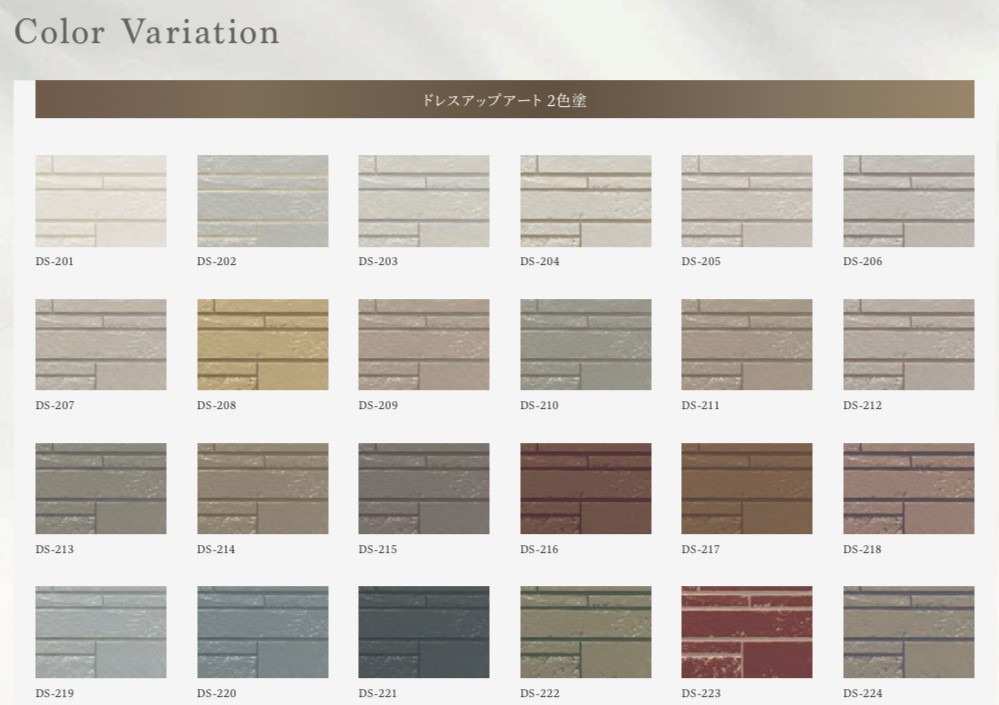The width and height of the screenshot is (999, 705).
Task: Choose the DS-204 cream tile swatch
Action: [585, 201]
